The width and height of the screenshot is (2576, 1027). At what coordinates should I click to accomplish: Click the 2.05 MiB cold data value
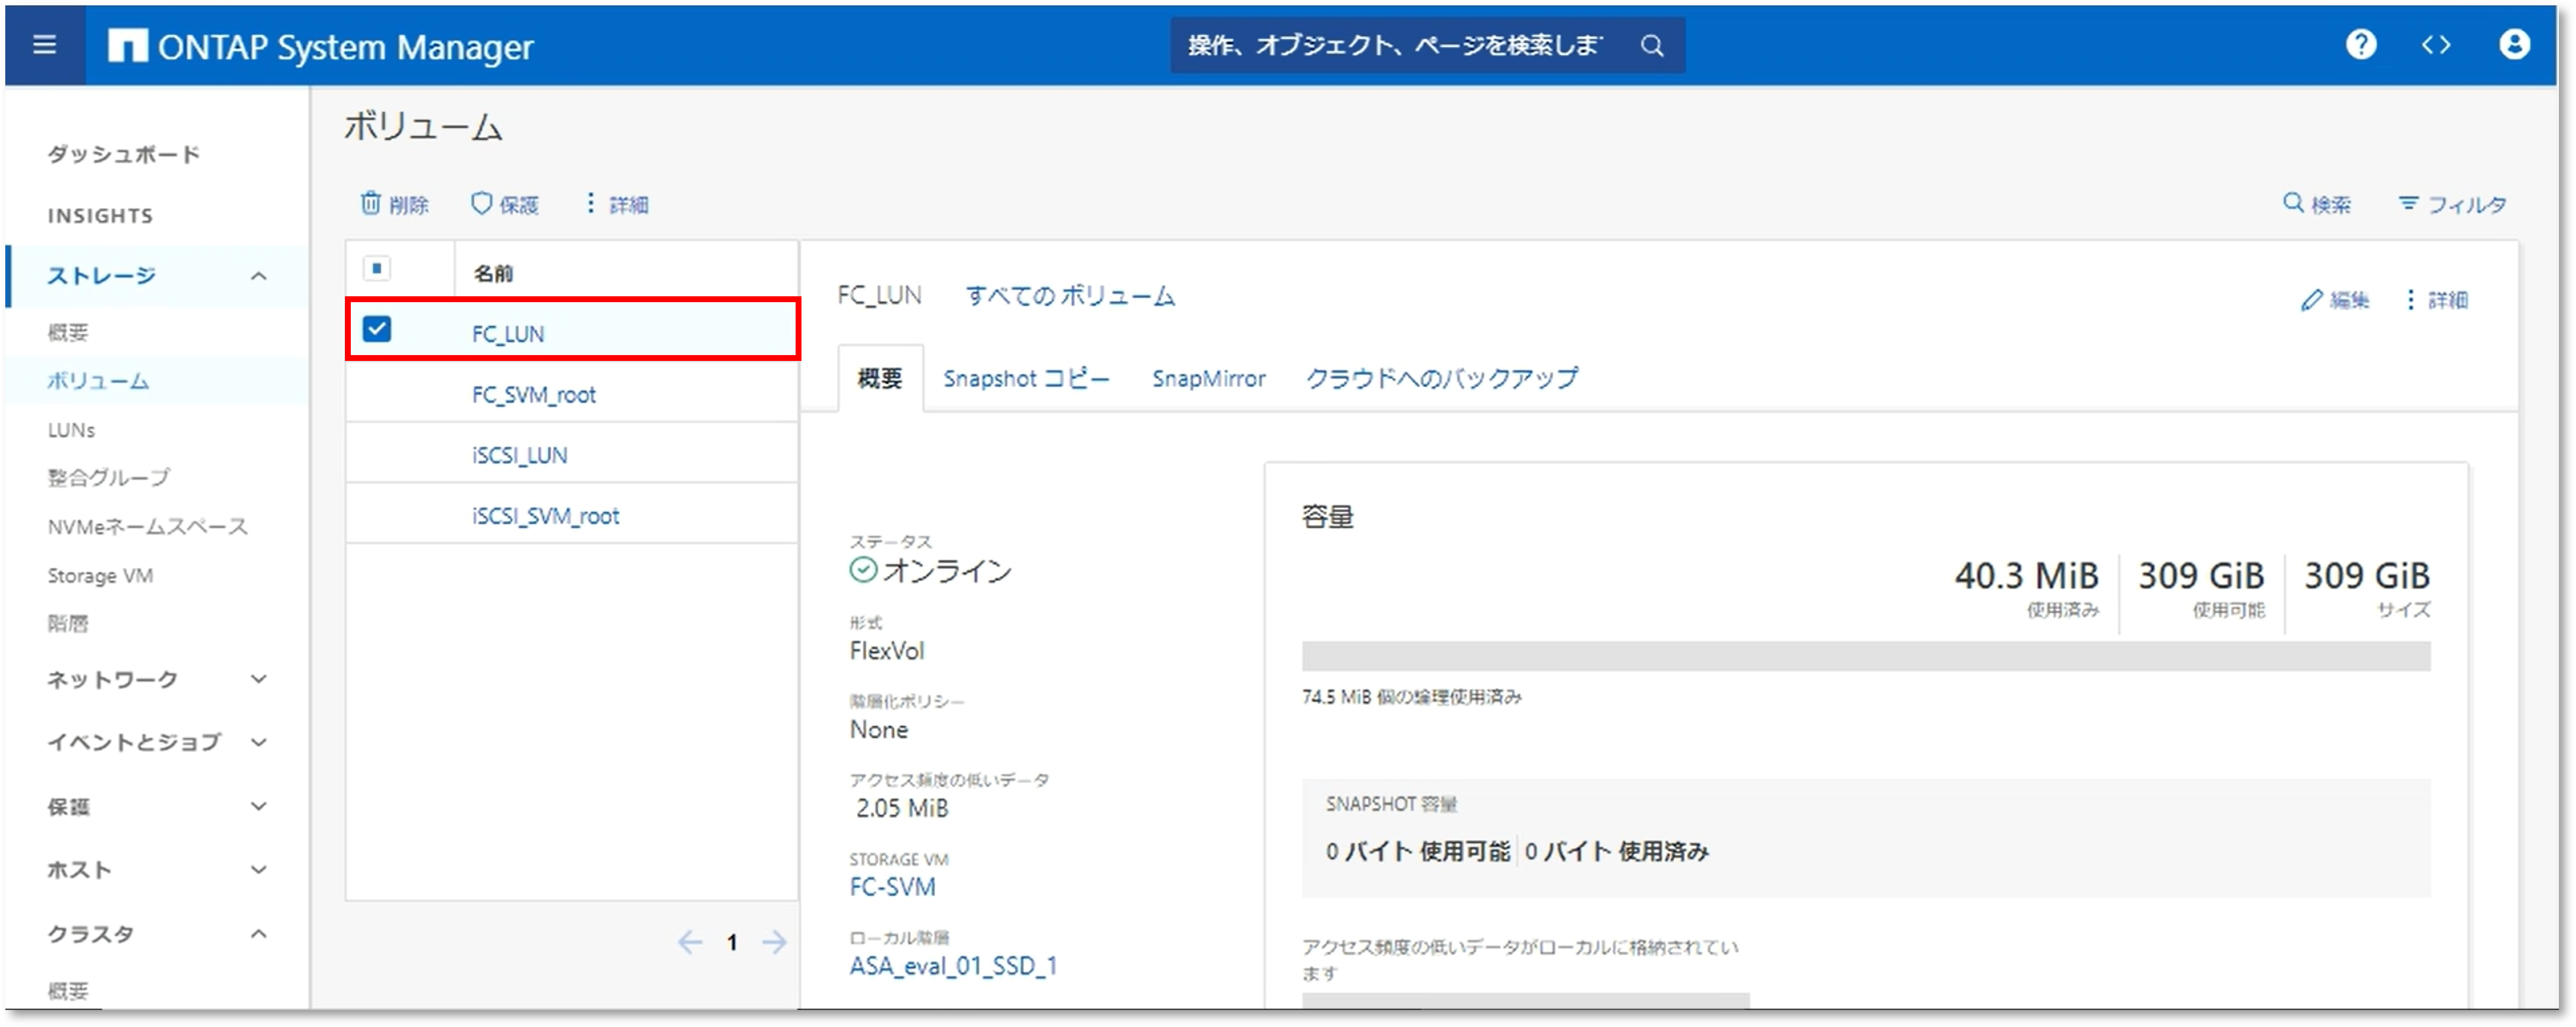pyautogui.click(x=902, y=809)
